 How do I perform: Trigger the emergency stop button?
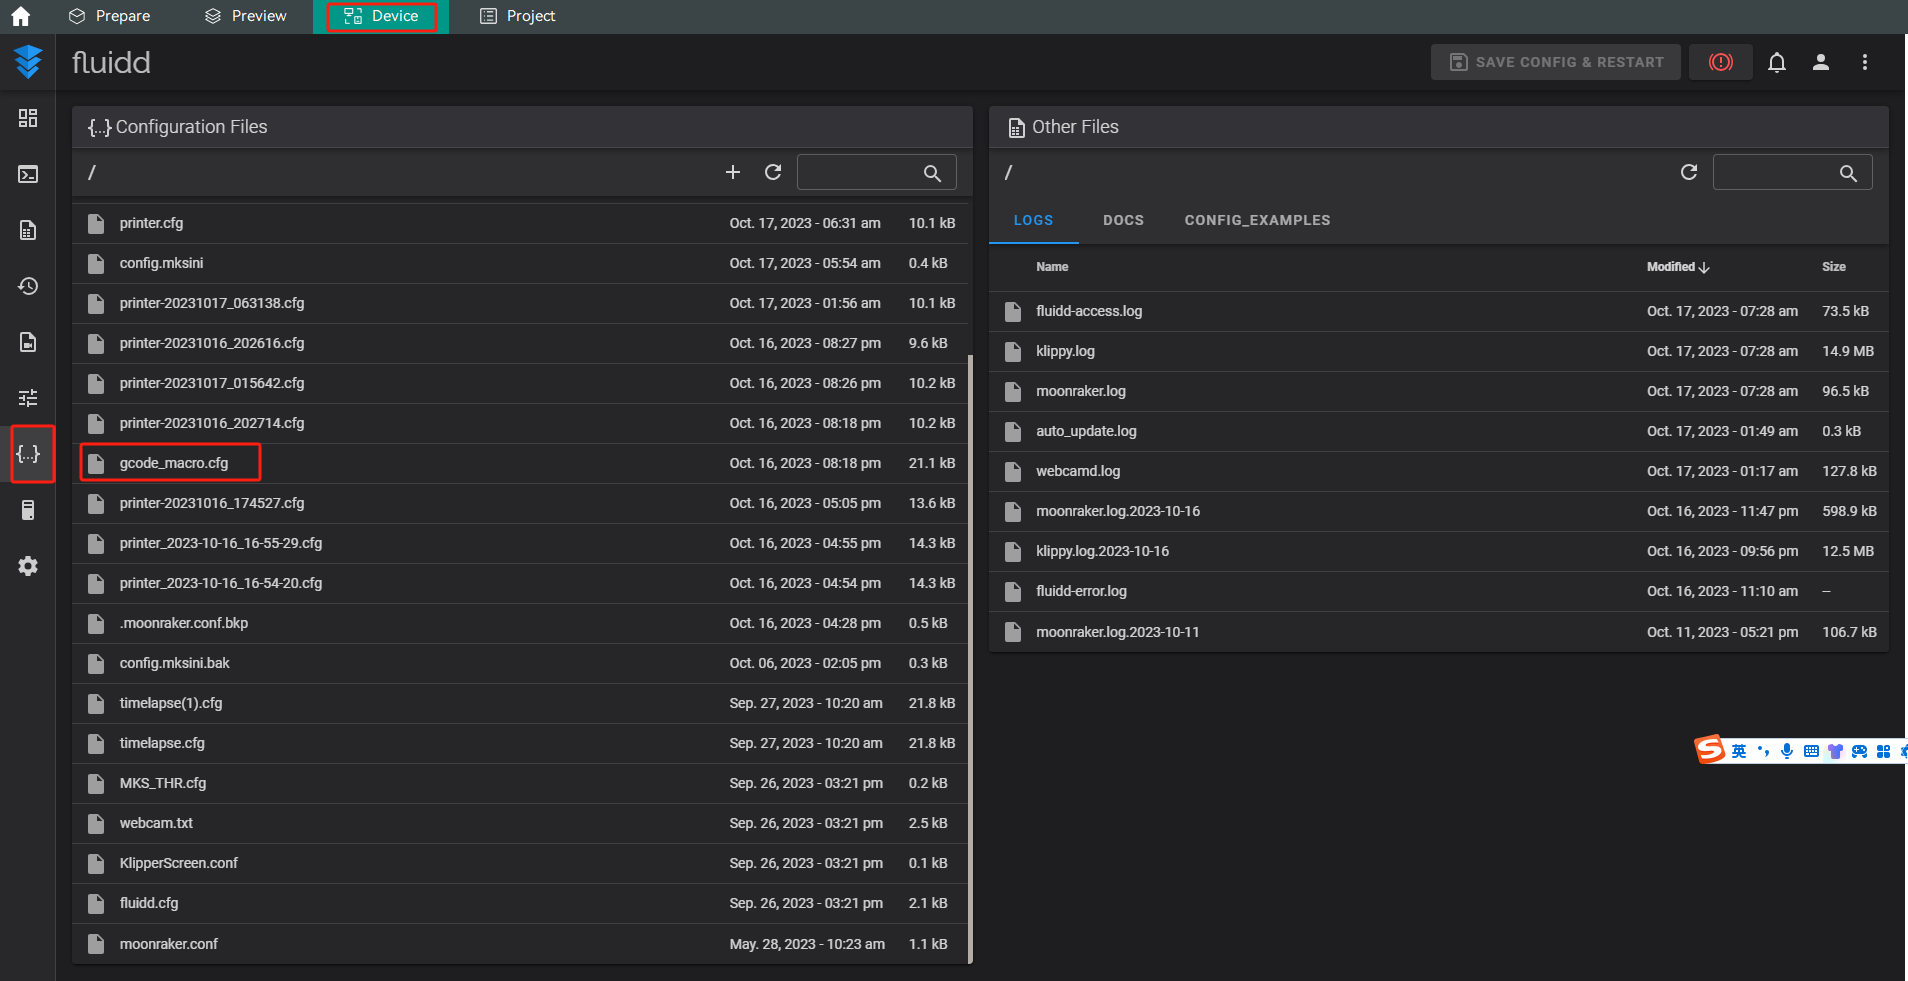[1721, 62]
